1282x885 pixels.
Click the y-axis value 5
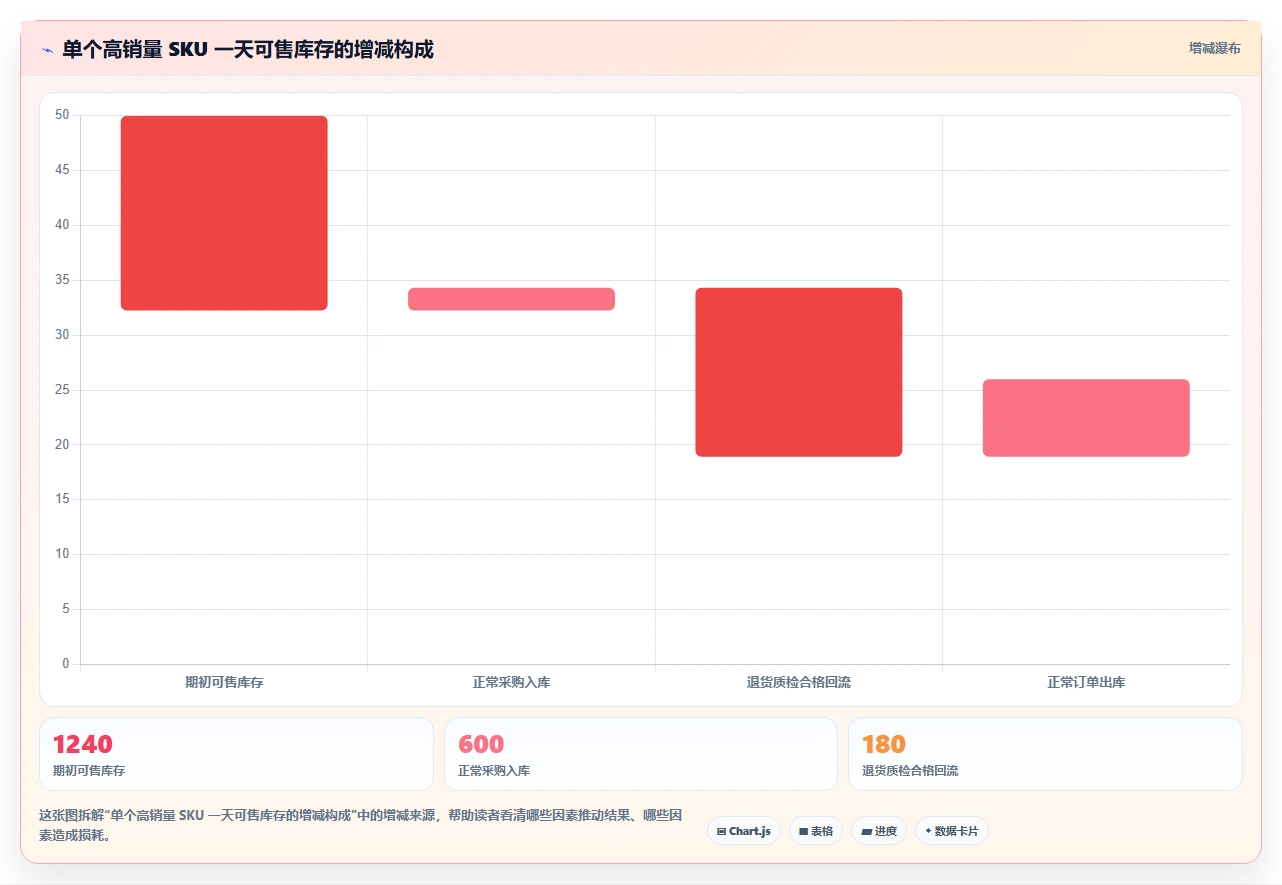[x=66, y=609]
